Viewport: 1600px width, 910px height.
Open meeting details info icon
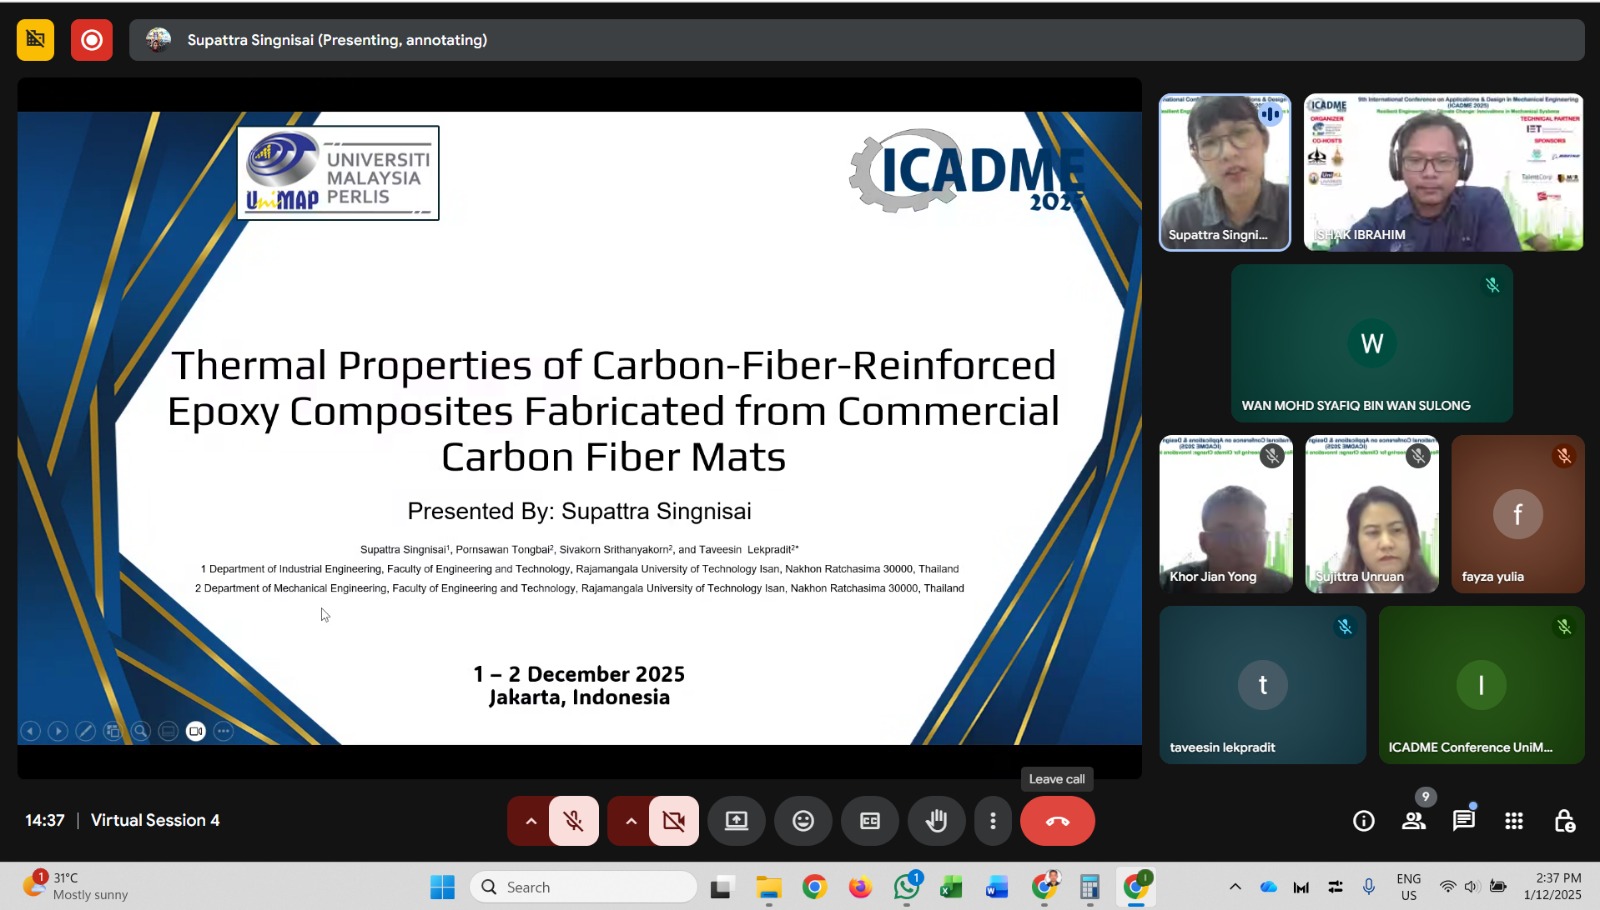(x=1364, y=821)
